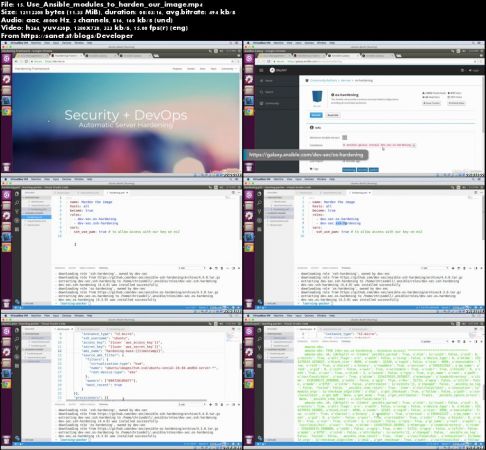The width and height of the screenshot is (486, 450).
Task: Click ami_name line in packer JSON frame
Action: (x=122, y=351)
